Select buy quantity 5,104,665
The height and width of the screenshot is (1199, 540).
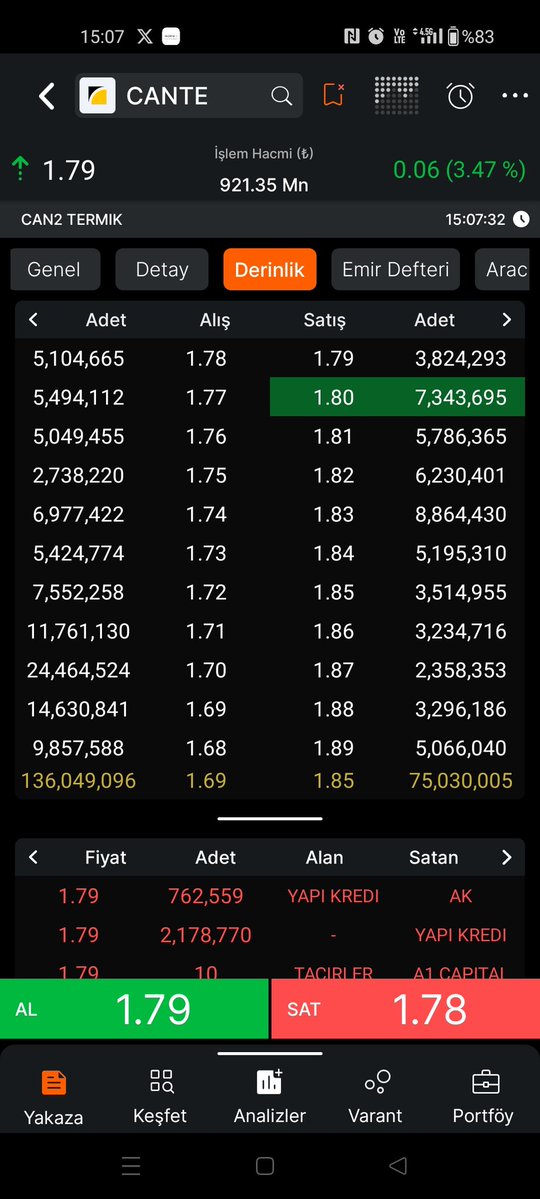78,358
